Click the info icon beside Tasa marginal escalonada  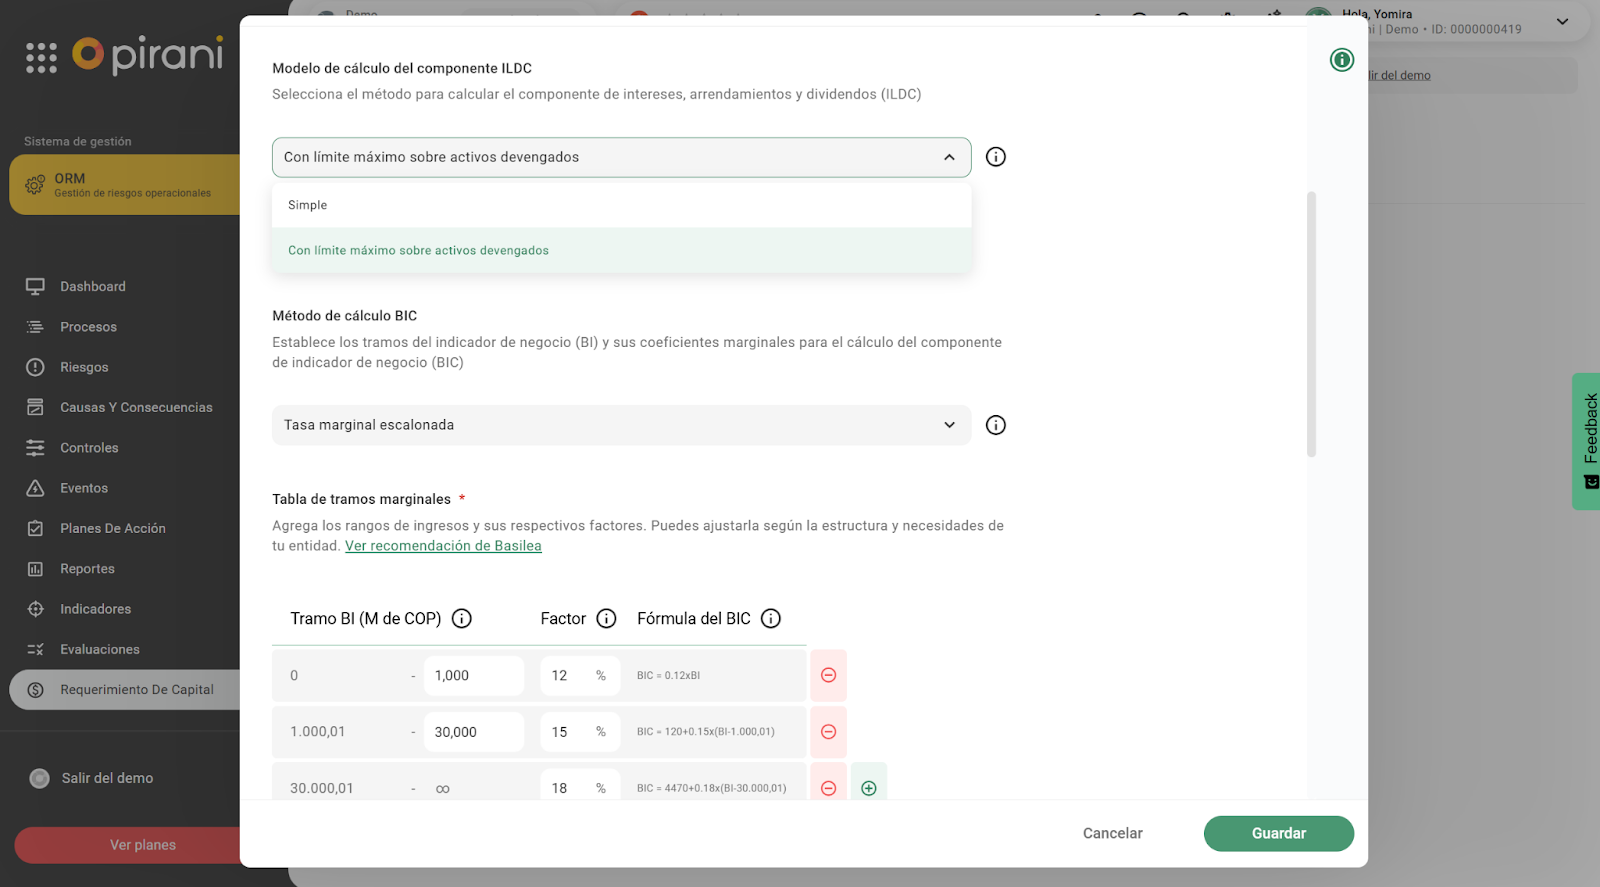pos(995,425)
